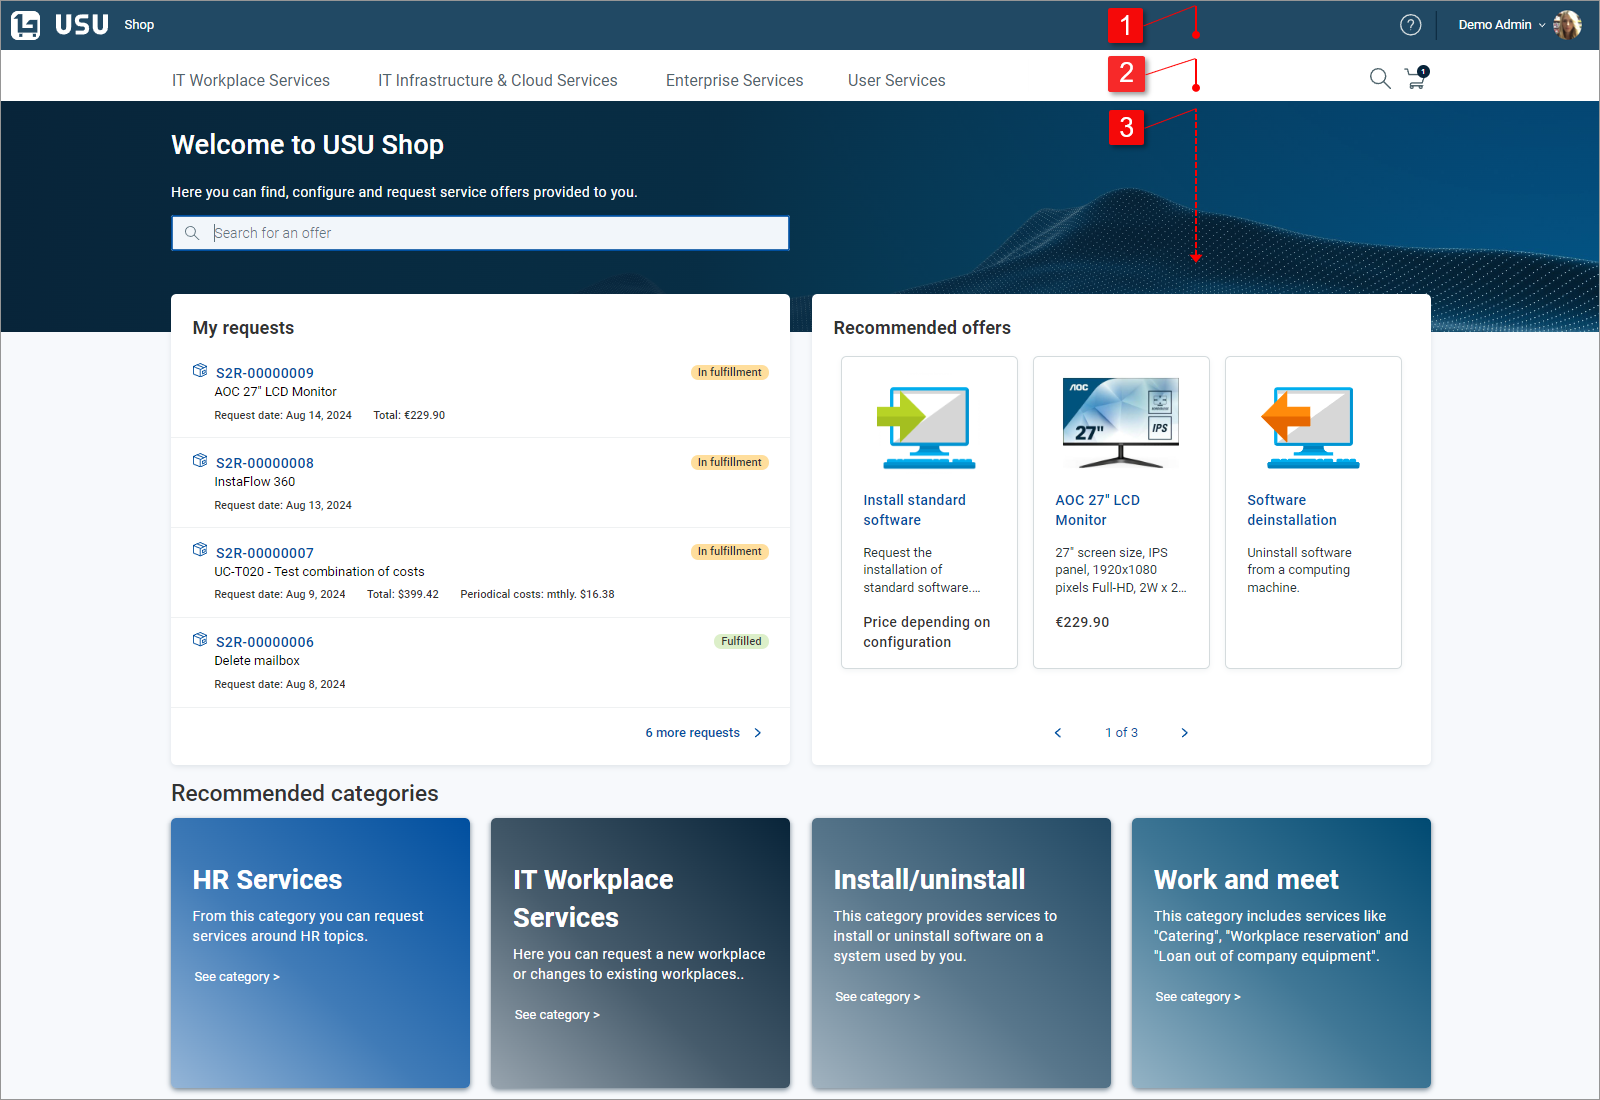Open Enterprise Services menu

pyautogui.click(x=734, y=80)
